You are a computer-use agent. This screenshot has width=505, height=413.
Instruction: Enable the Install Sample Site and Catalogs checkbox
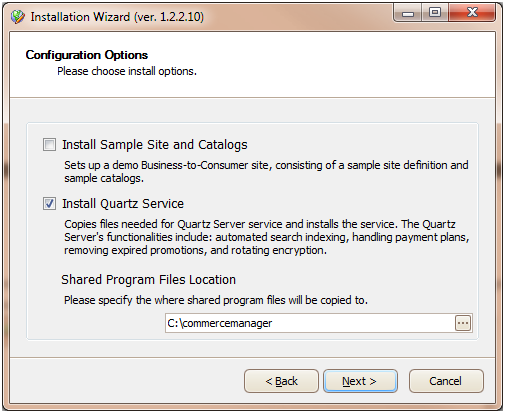(x=49, y=145)
